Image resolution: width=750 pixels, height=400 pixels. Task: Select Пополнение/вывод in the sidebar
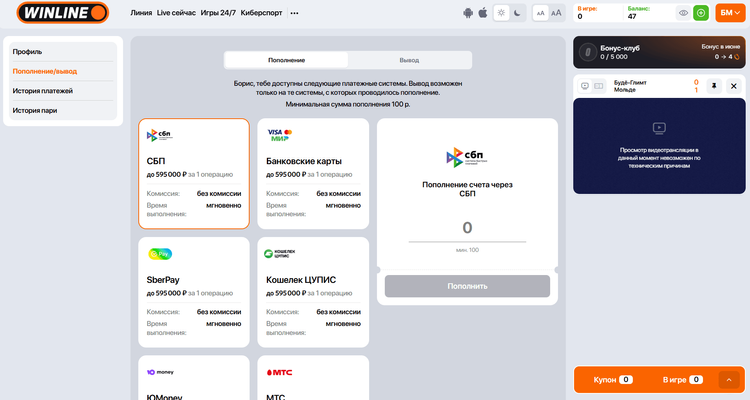(x=63, y=71)
